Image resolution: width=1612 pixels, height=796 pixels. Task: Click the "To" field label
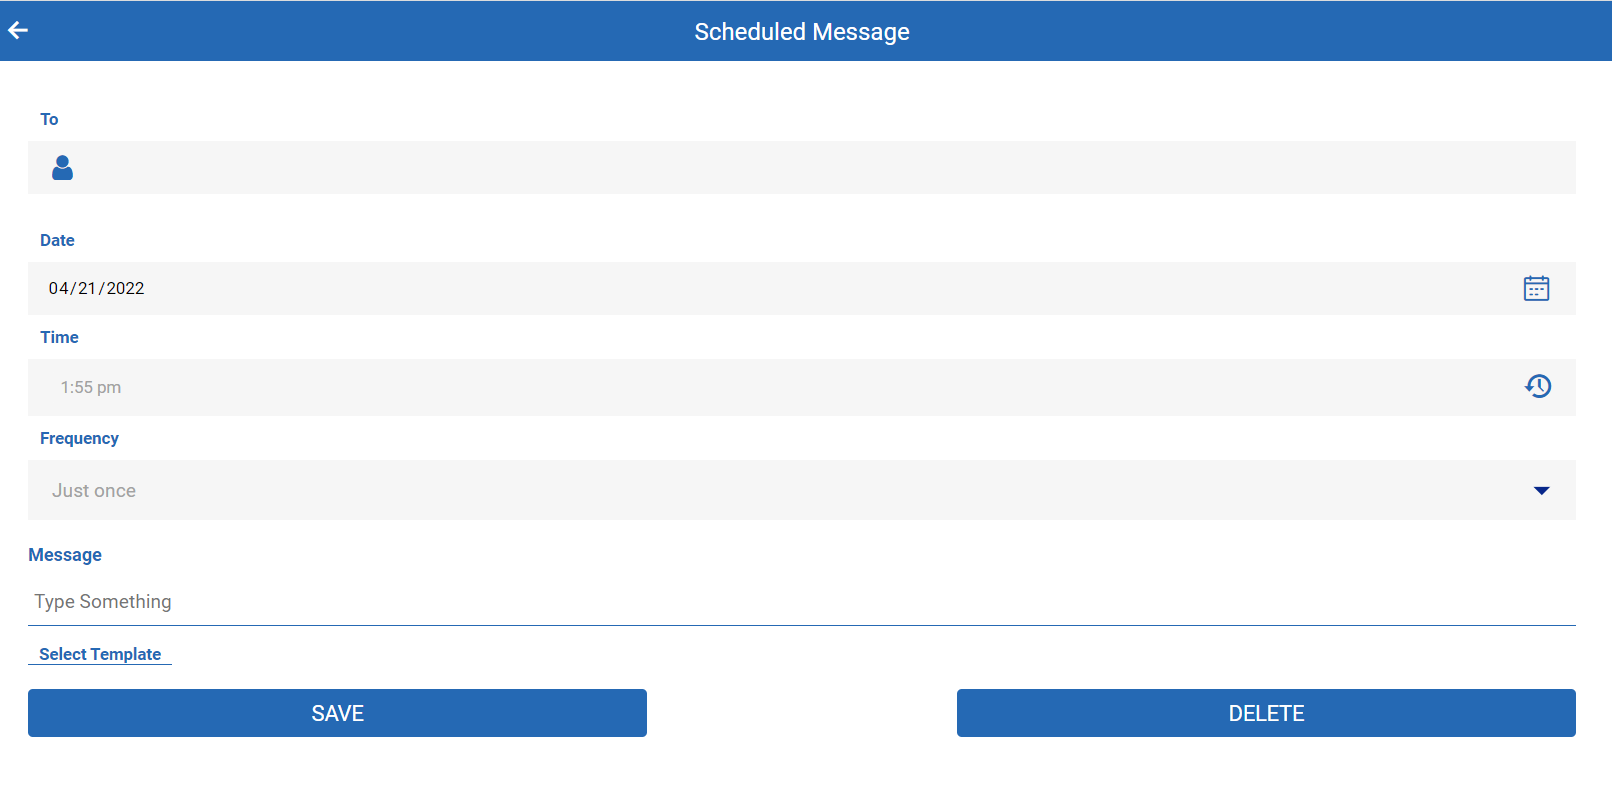coord(49,119)
